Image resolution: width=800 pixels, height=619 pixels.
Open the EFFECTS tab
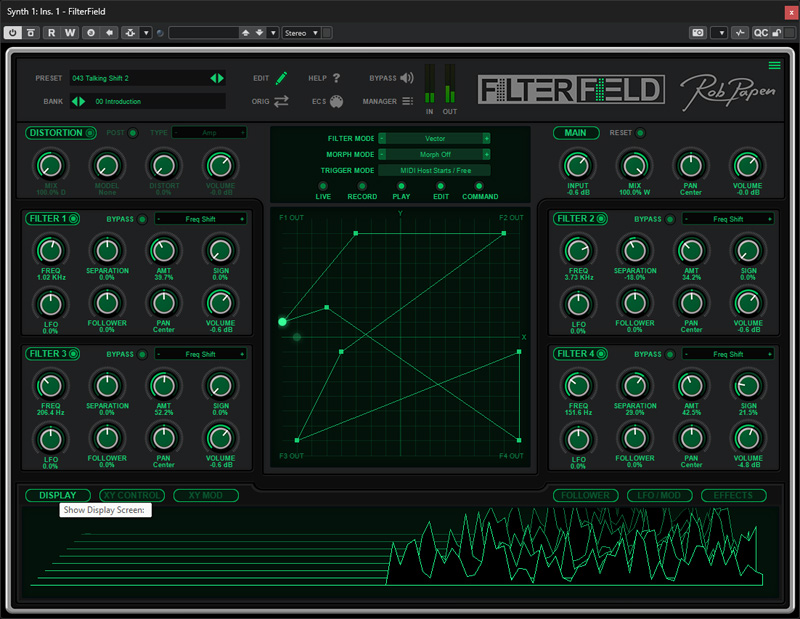tap(733, 495)
